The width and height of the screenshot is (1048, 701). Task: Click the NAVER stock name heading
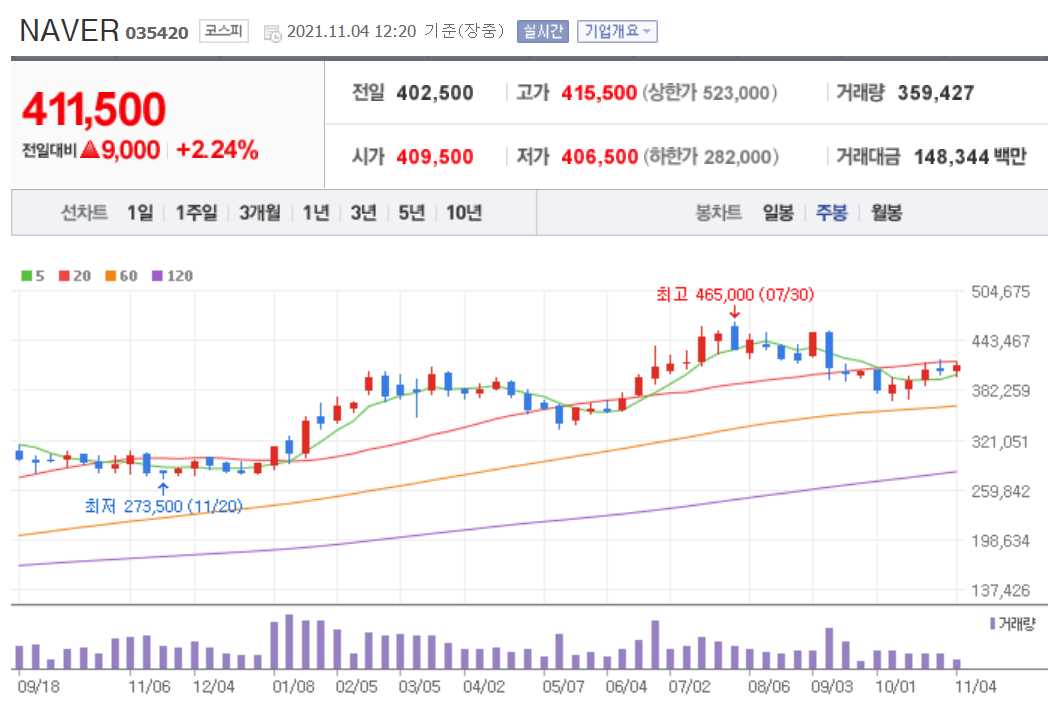pos(70,30)
